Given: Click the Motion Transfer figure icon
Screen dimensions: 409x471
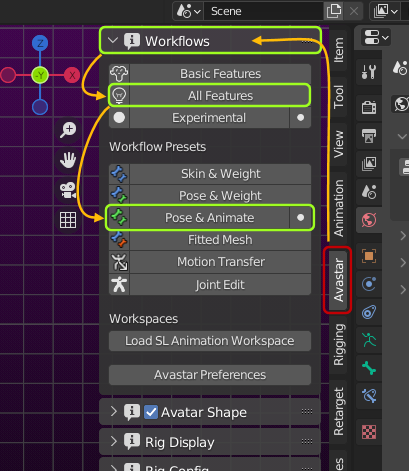Looking at the screenshot, I should tap(119, 262).
